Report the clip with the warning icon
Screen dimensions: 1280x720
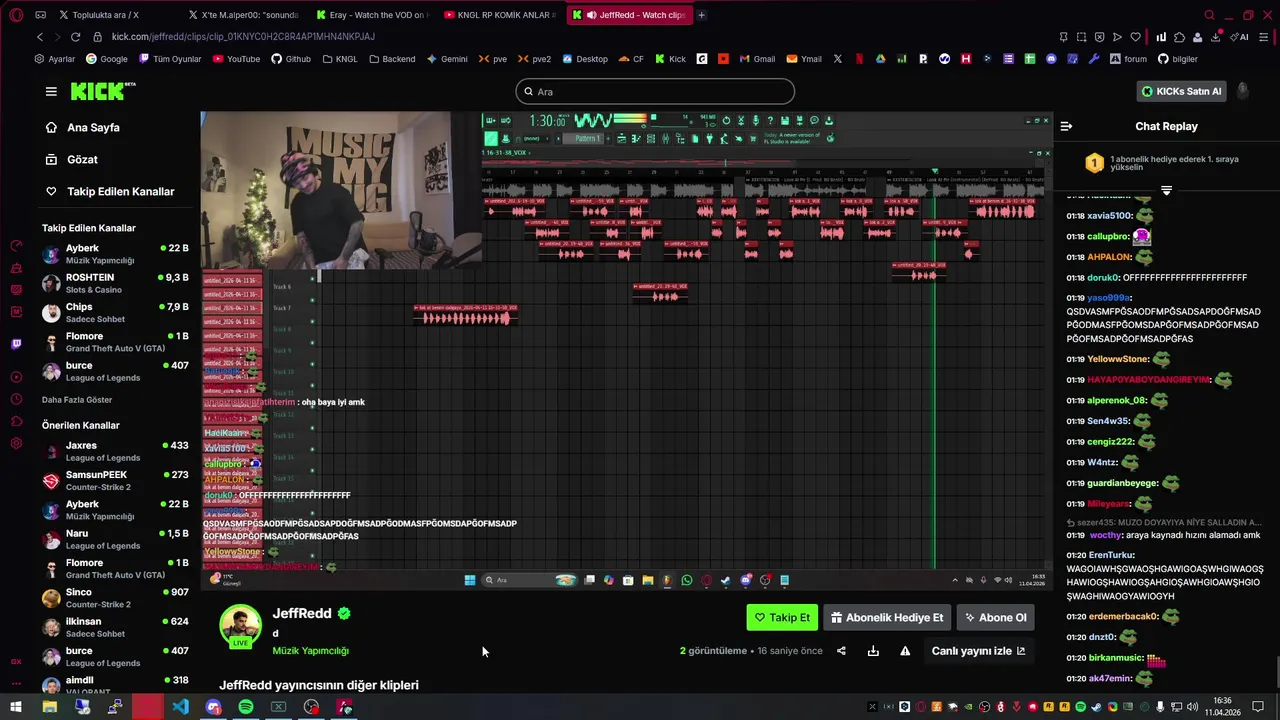[x=905, y=651]
